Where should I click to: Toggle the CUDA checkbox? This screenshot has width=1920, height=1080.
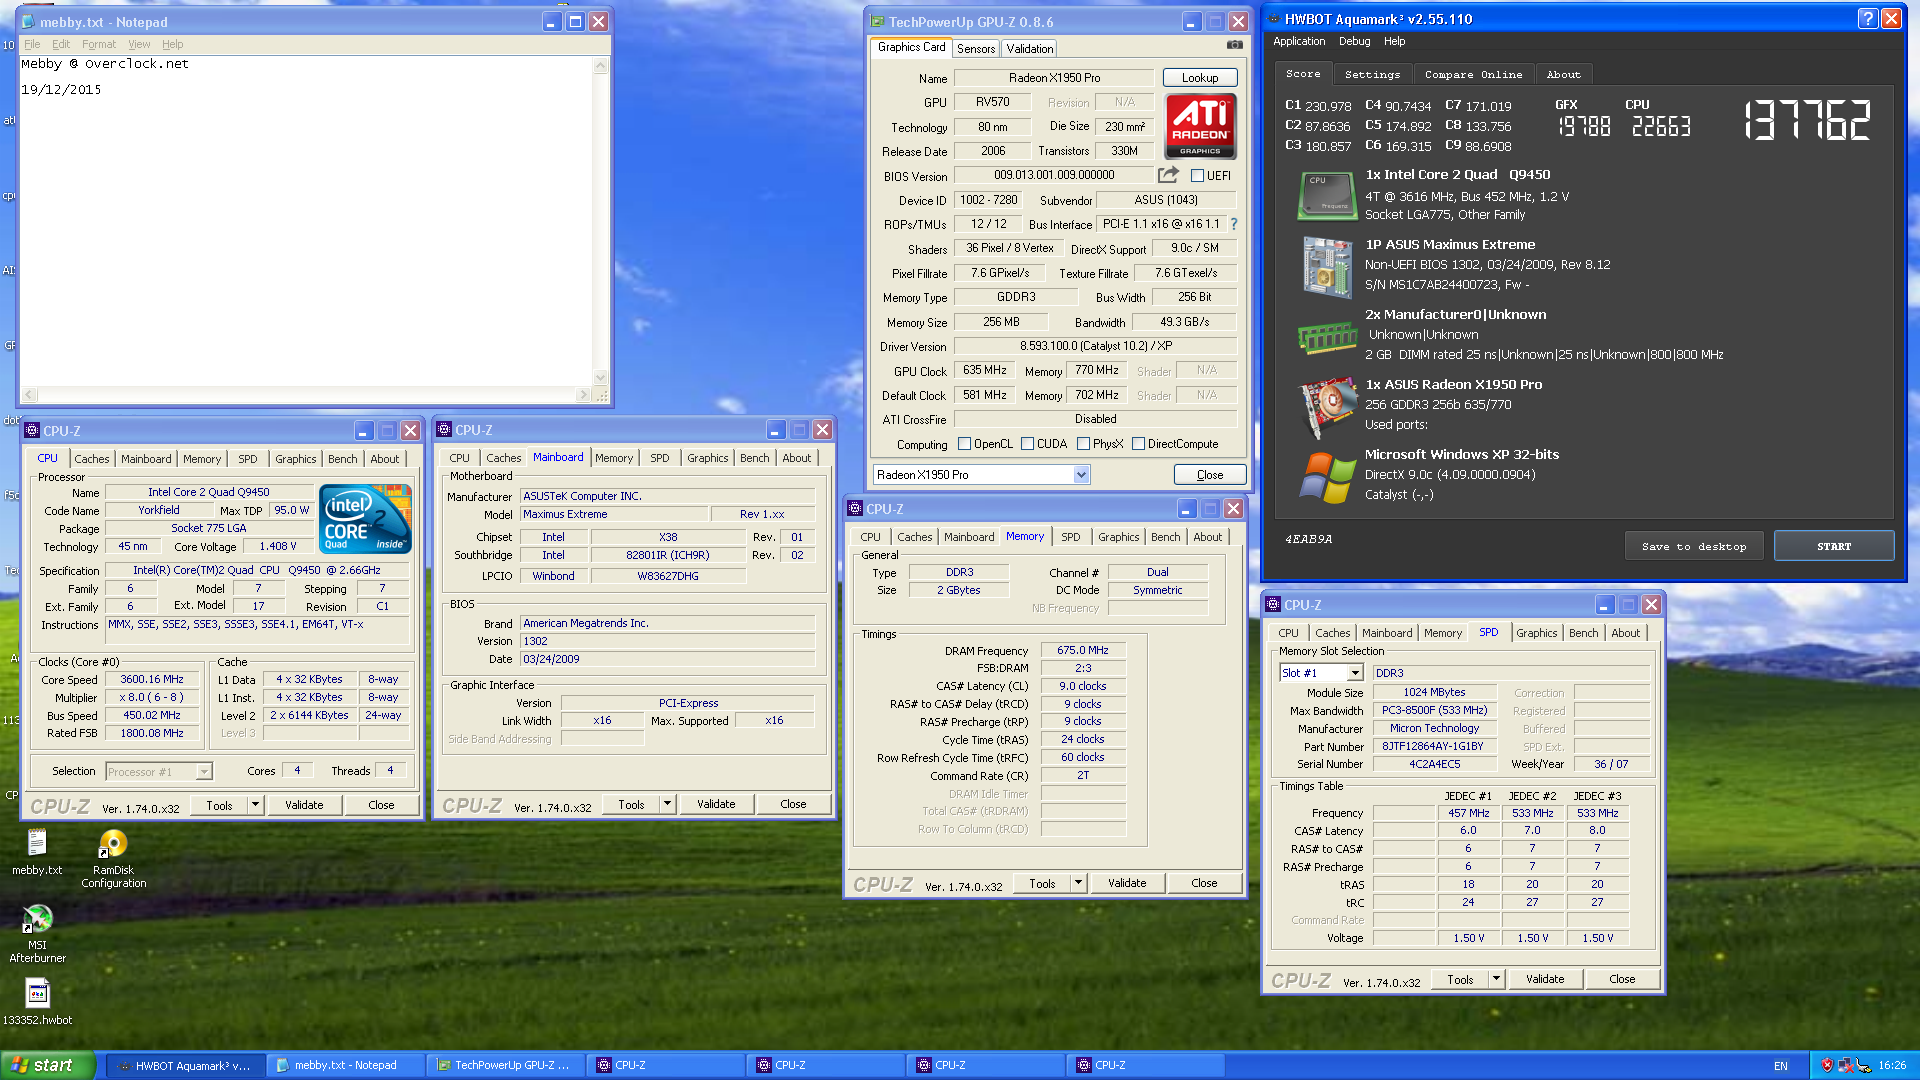click(1027, 444)
